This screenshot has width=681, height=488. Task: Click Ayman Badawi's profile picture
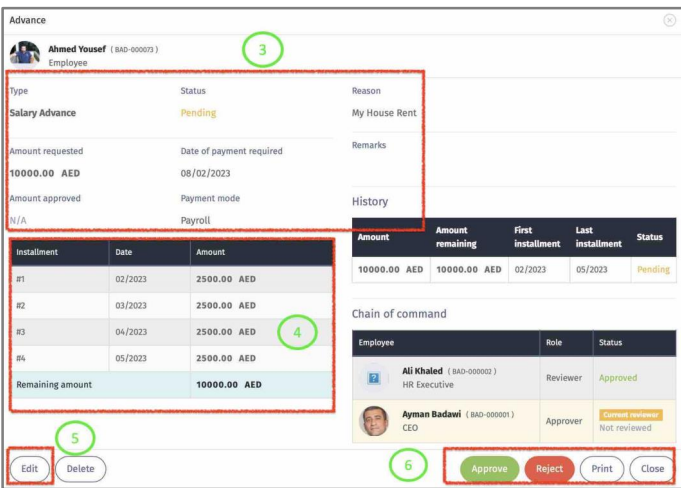[373, 420]
